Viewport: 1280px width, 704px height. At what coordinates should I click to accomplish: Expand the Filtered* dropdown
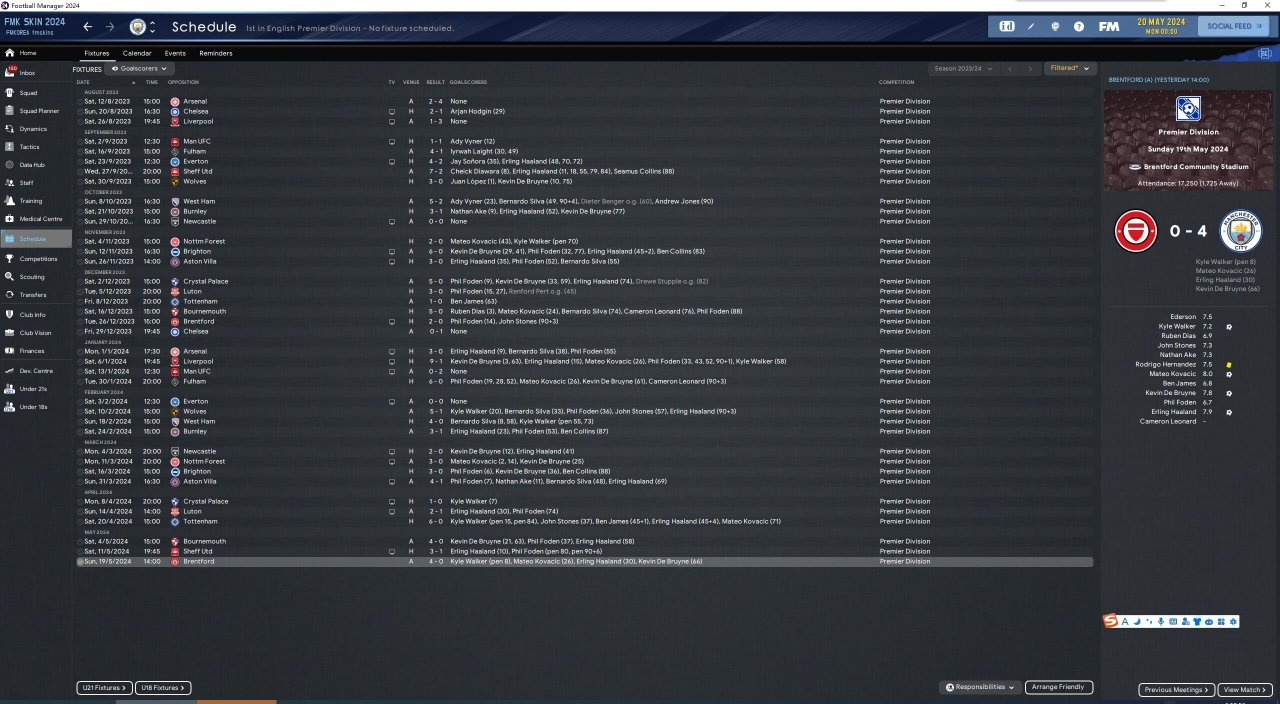pyautogui.click(x=1069, y=68)
